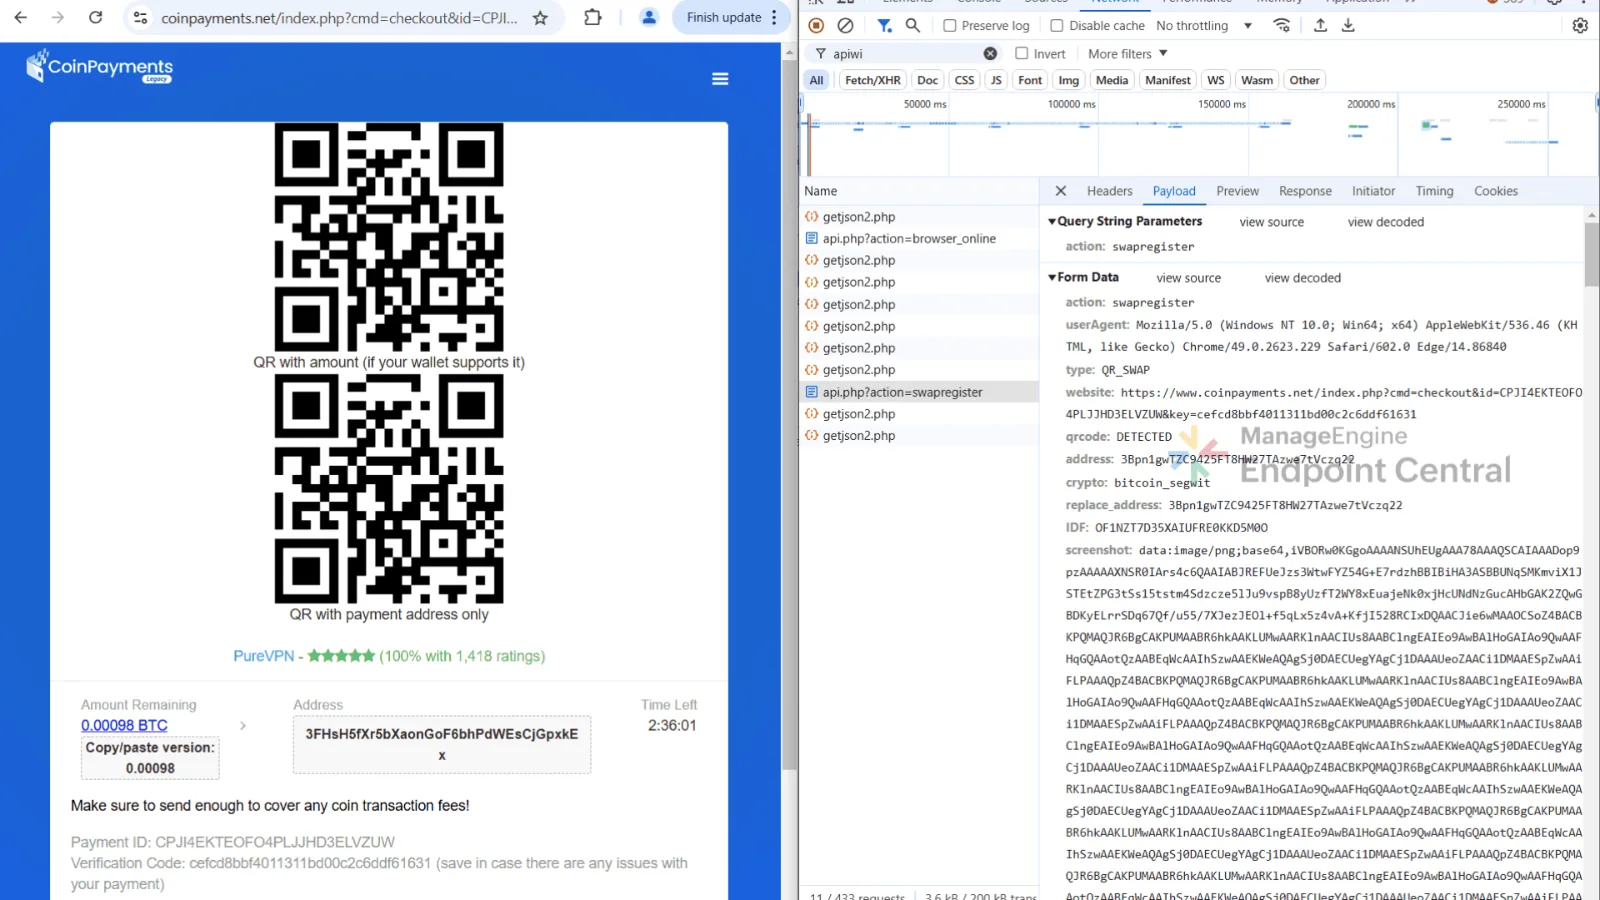Viewport: 1600px width, 900px height.
Task: Reload the page with the refresh icon
Action: coord(95,18)
